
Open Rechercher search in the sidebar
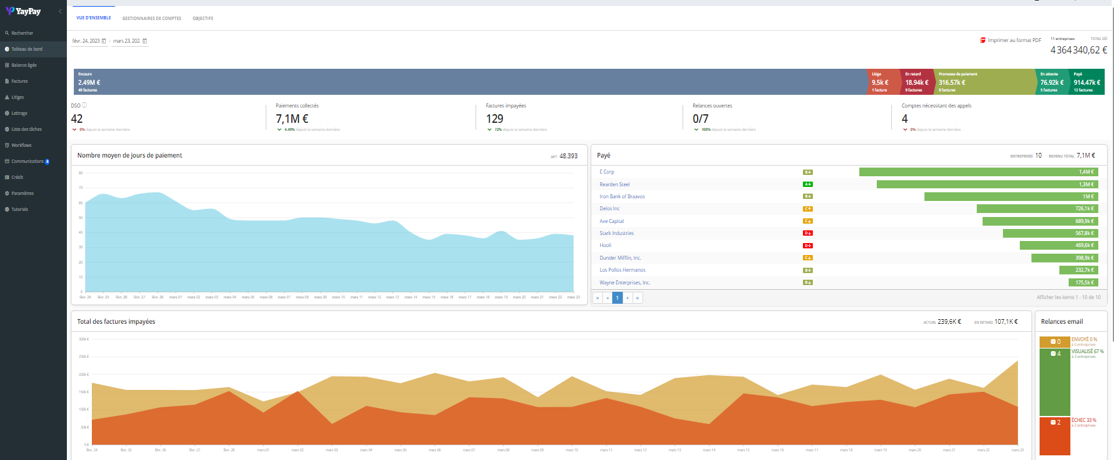pyautogui.click(x=20, y=33)
